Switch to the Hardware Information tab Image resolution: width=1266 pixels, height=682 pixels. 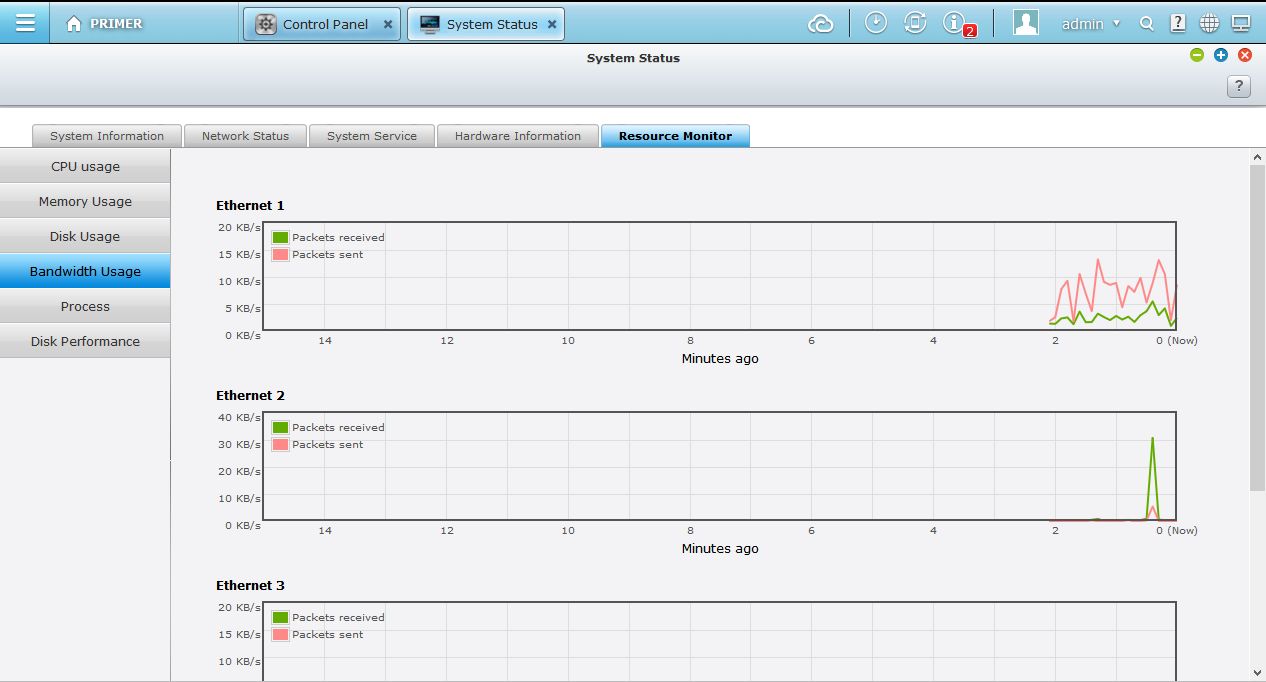[518, 136]
